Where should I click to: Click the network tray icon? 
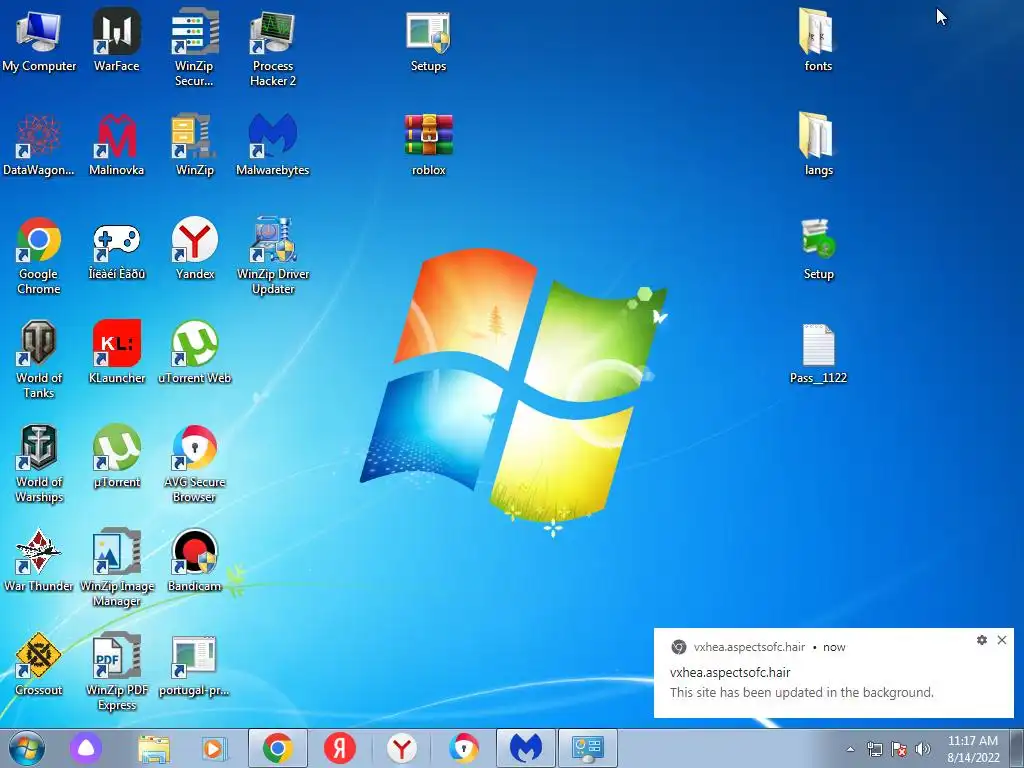coord(874,749)
